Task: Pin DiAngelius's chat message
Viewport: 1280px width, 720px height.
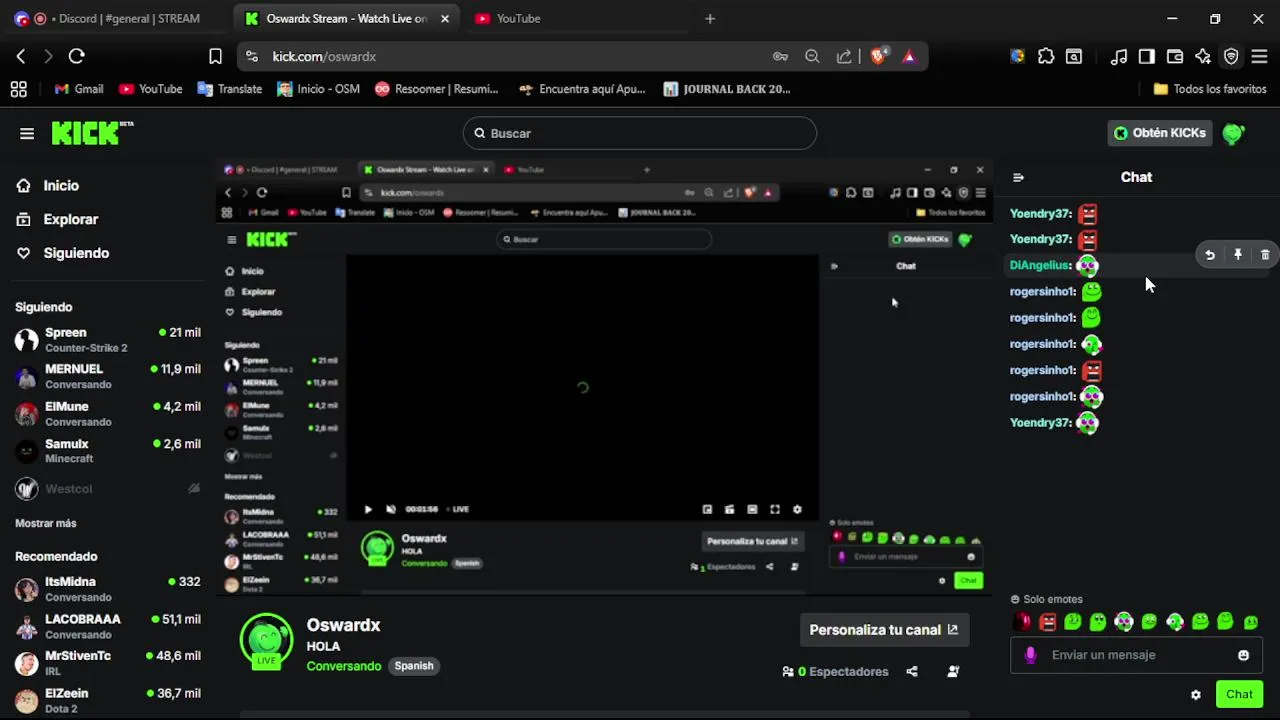Action: click(1238, 255)
